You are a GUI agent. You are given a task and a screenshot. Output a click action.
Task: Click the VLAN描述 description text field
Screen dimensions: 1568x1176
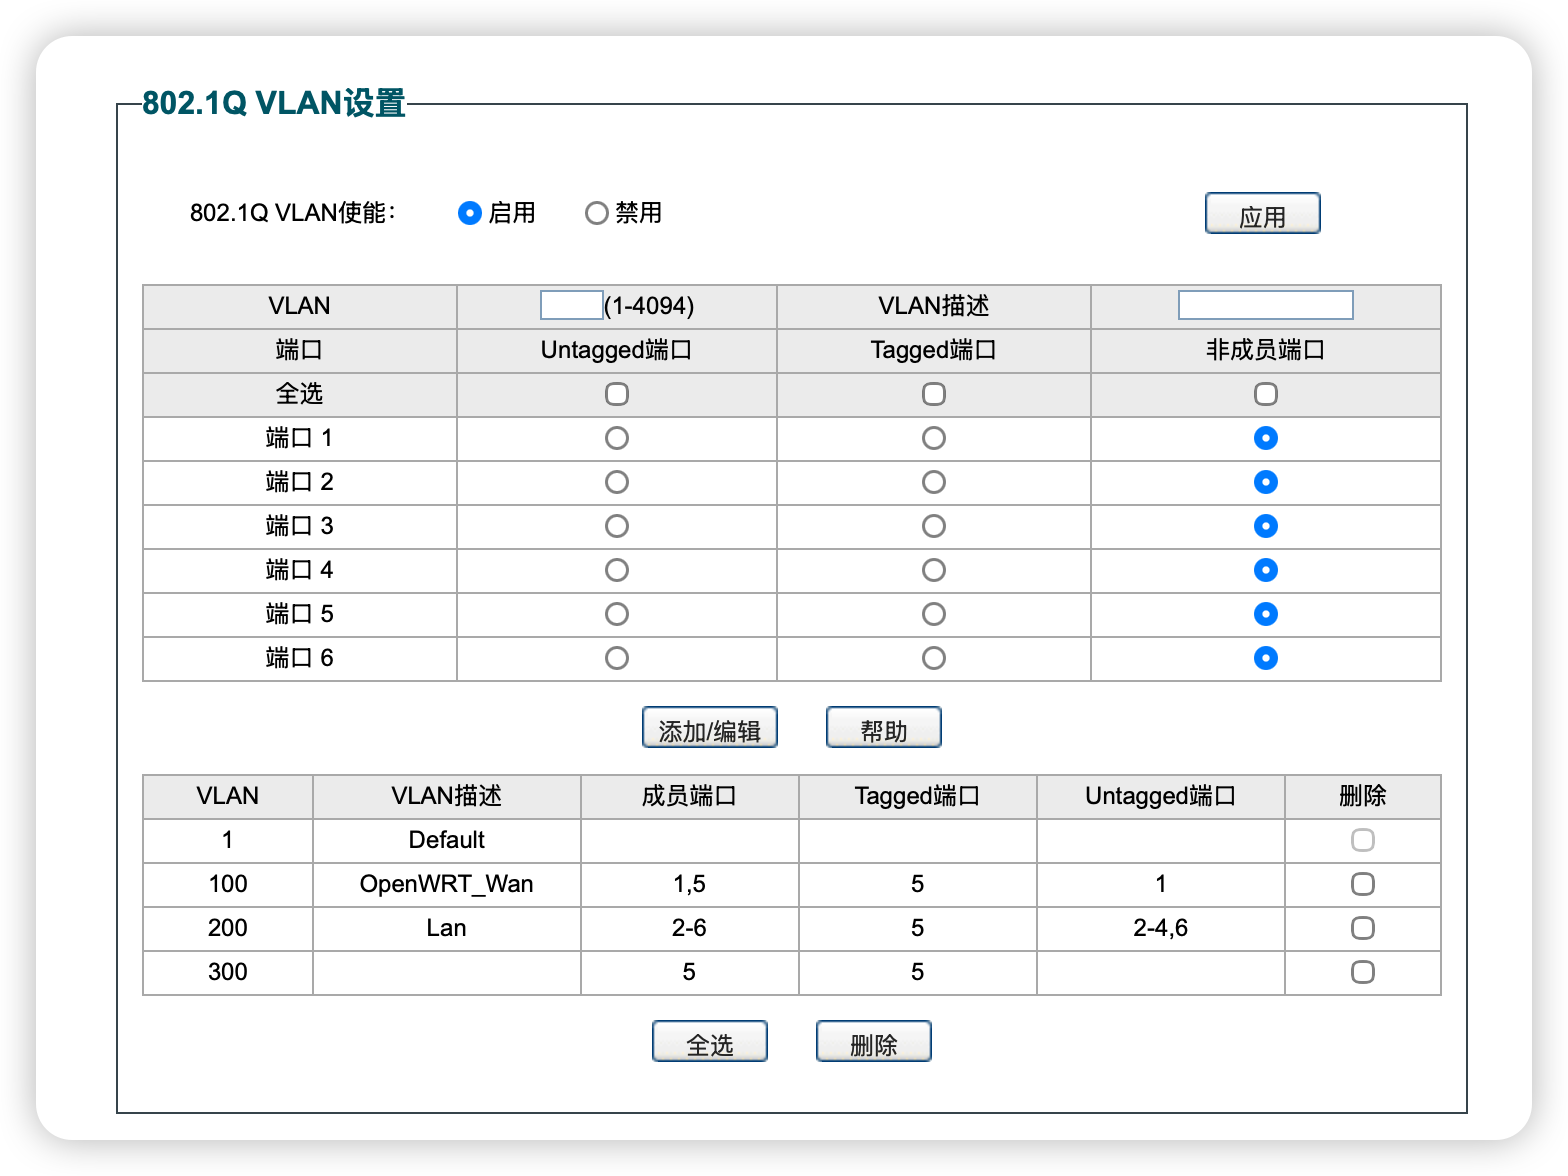[1265, 305]
